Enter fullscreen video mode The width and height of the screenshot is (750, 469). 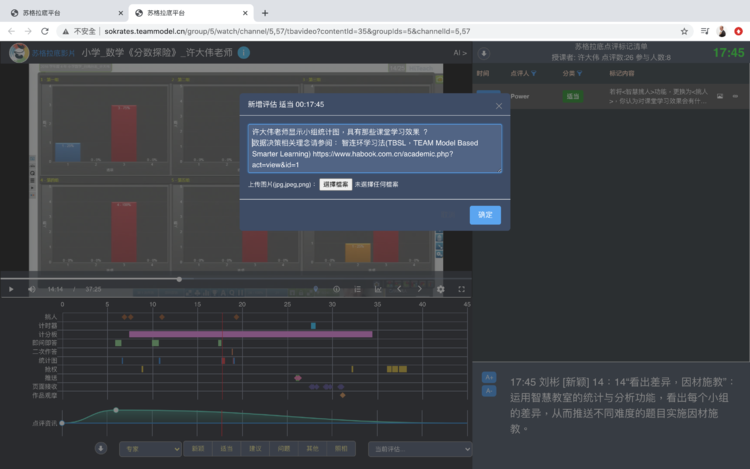(x=462, y=289)
